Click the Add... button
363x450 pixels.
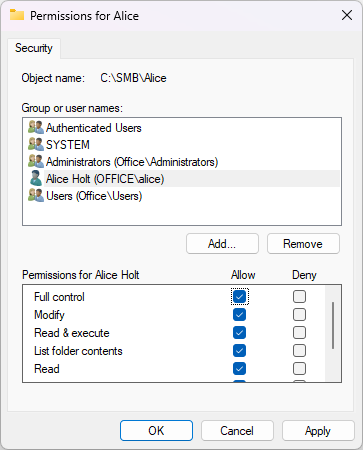click(222, 244)
